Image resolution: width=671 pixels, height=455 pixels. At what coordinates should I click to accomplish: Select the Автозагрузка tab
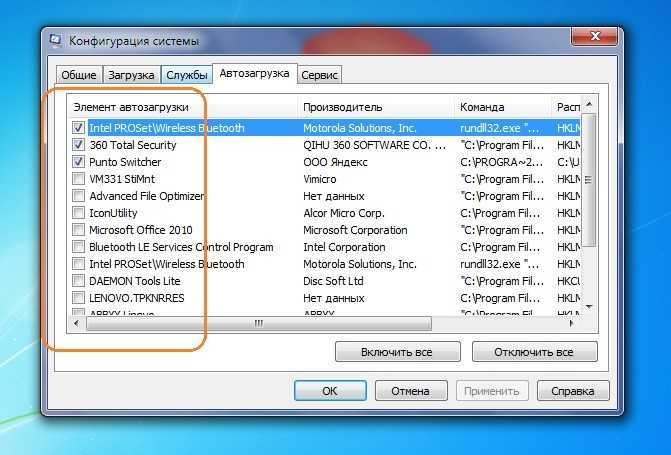tap(254, 73)
